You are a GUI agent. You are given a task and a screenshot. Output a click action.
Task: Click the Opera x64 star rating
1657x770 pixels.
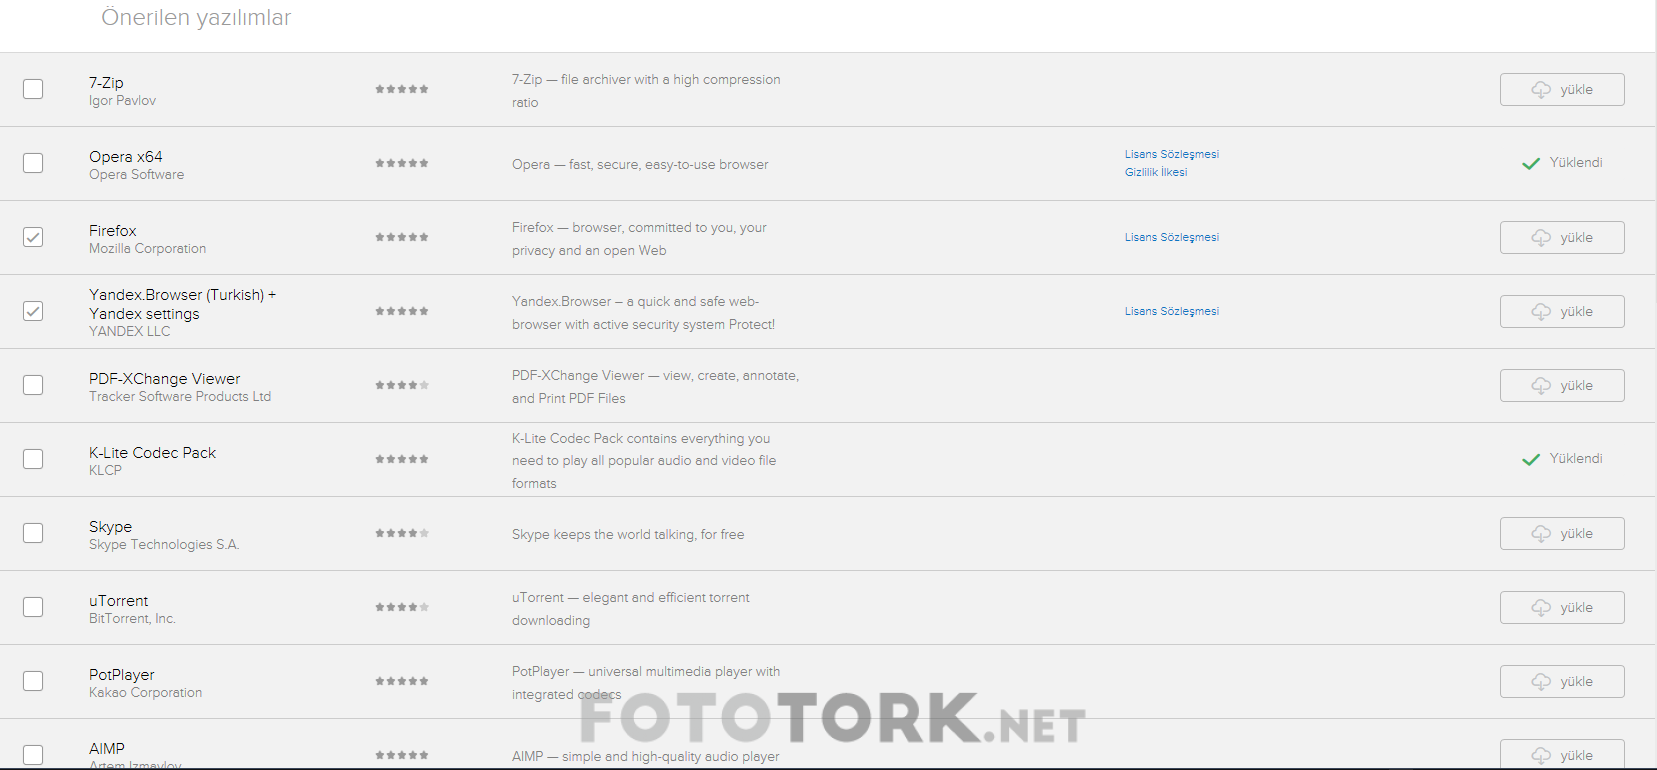(x=402, y=163)
